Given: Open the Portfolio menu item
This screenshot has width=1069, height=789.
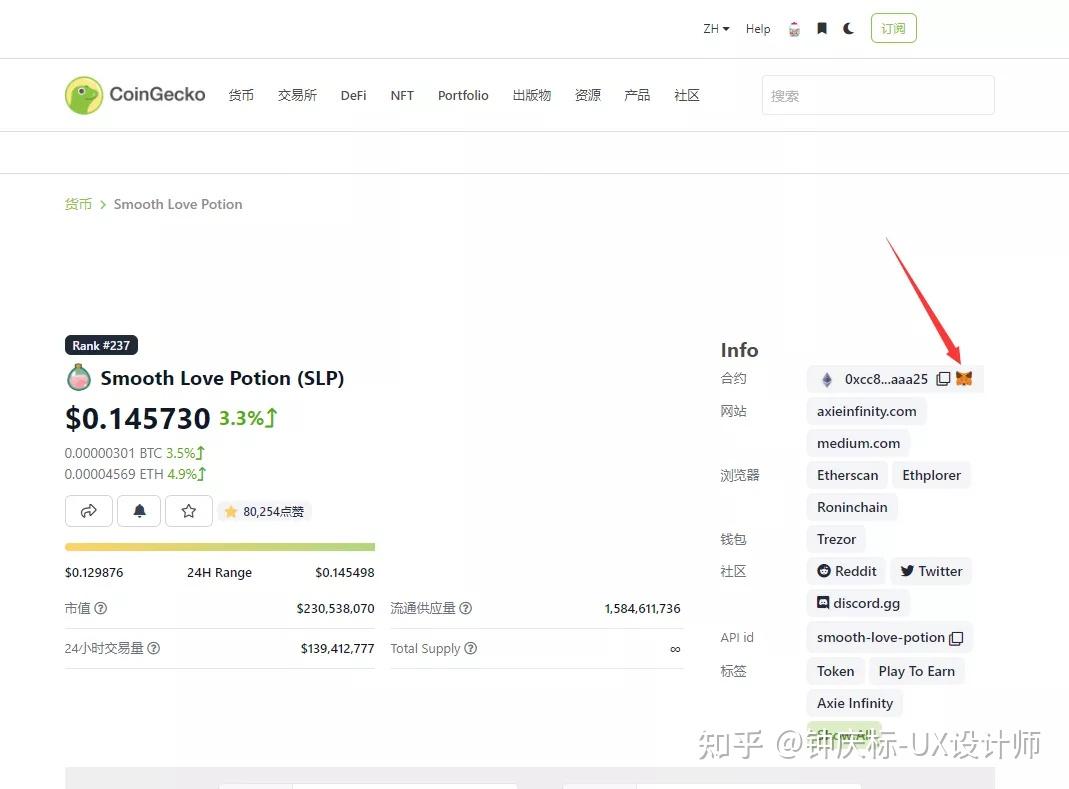Looking at the screenshot, I should tap(463, 95).
